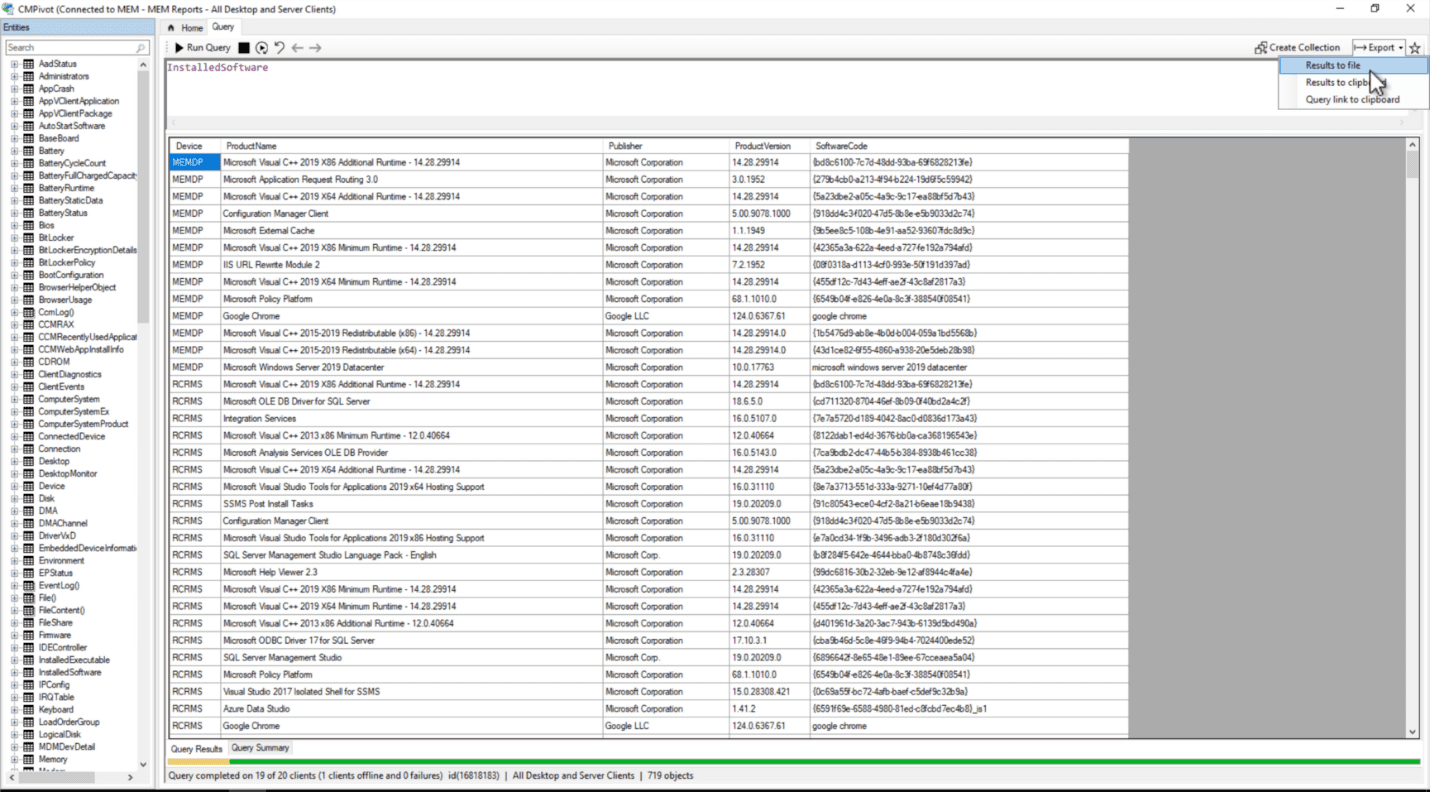Sort results by the Publisher column header
1430x792 pixels.
coord(666,146)
